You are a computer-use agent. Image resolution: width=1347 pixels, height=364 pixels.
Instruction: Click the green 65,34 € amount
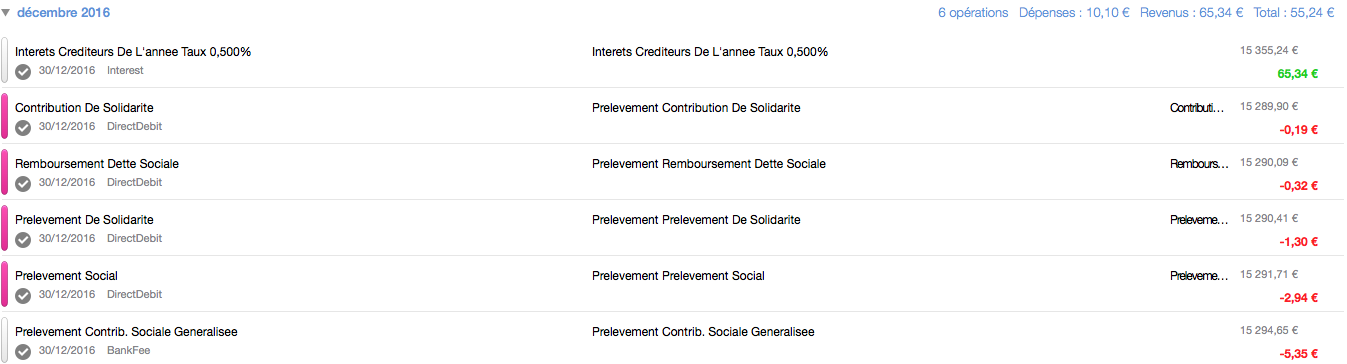(x=1298, y=73)
